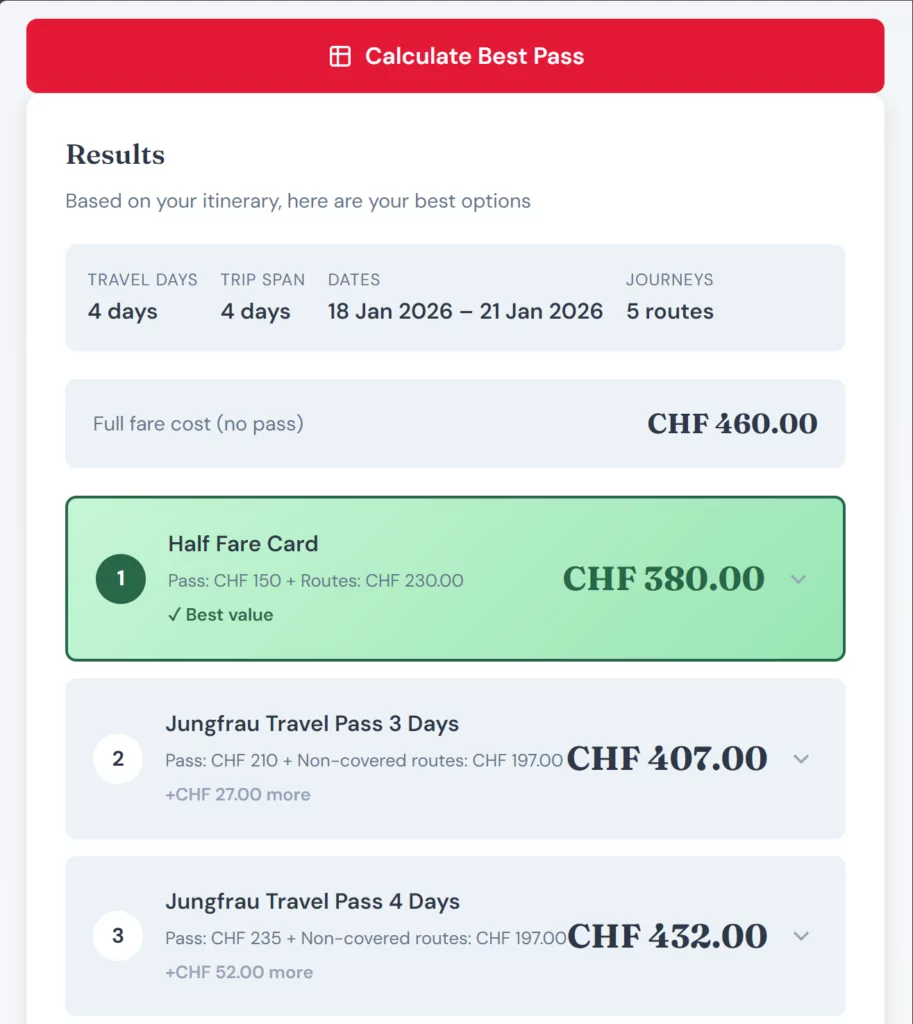Click the 5 routes journeys value
The width and height of the screenshot is (913, 1024).
point(670,311)
